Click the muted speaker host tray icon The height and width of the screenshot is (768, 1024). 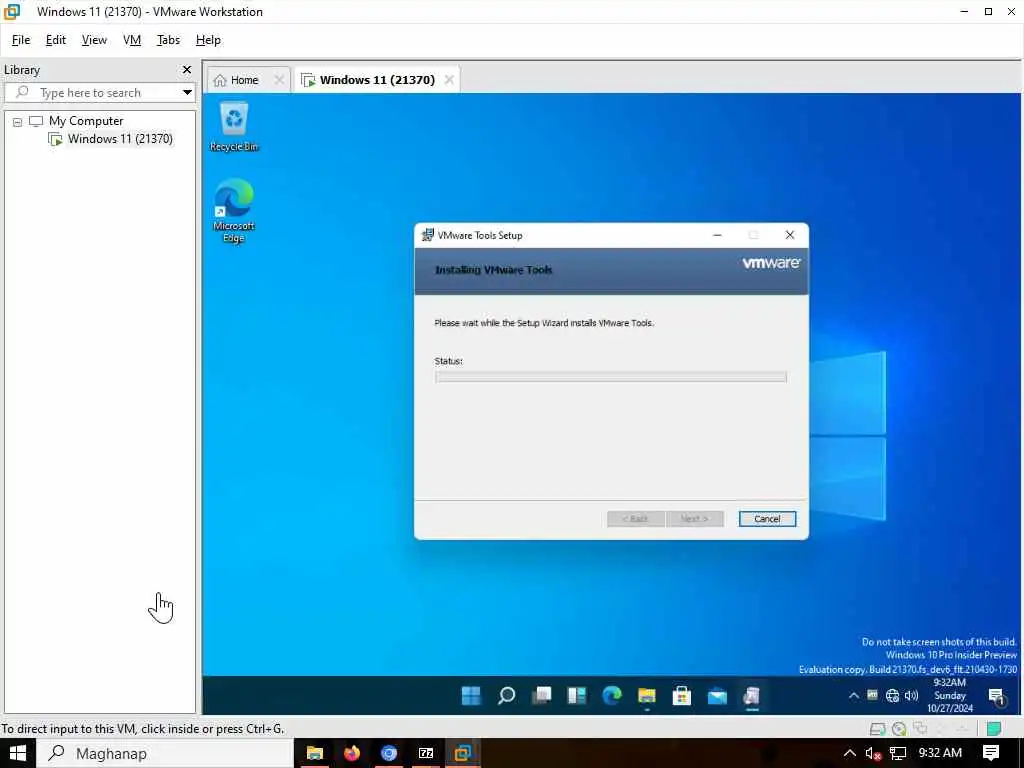pyautogui.click(x=873, y=754)
